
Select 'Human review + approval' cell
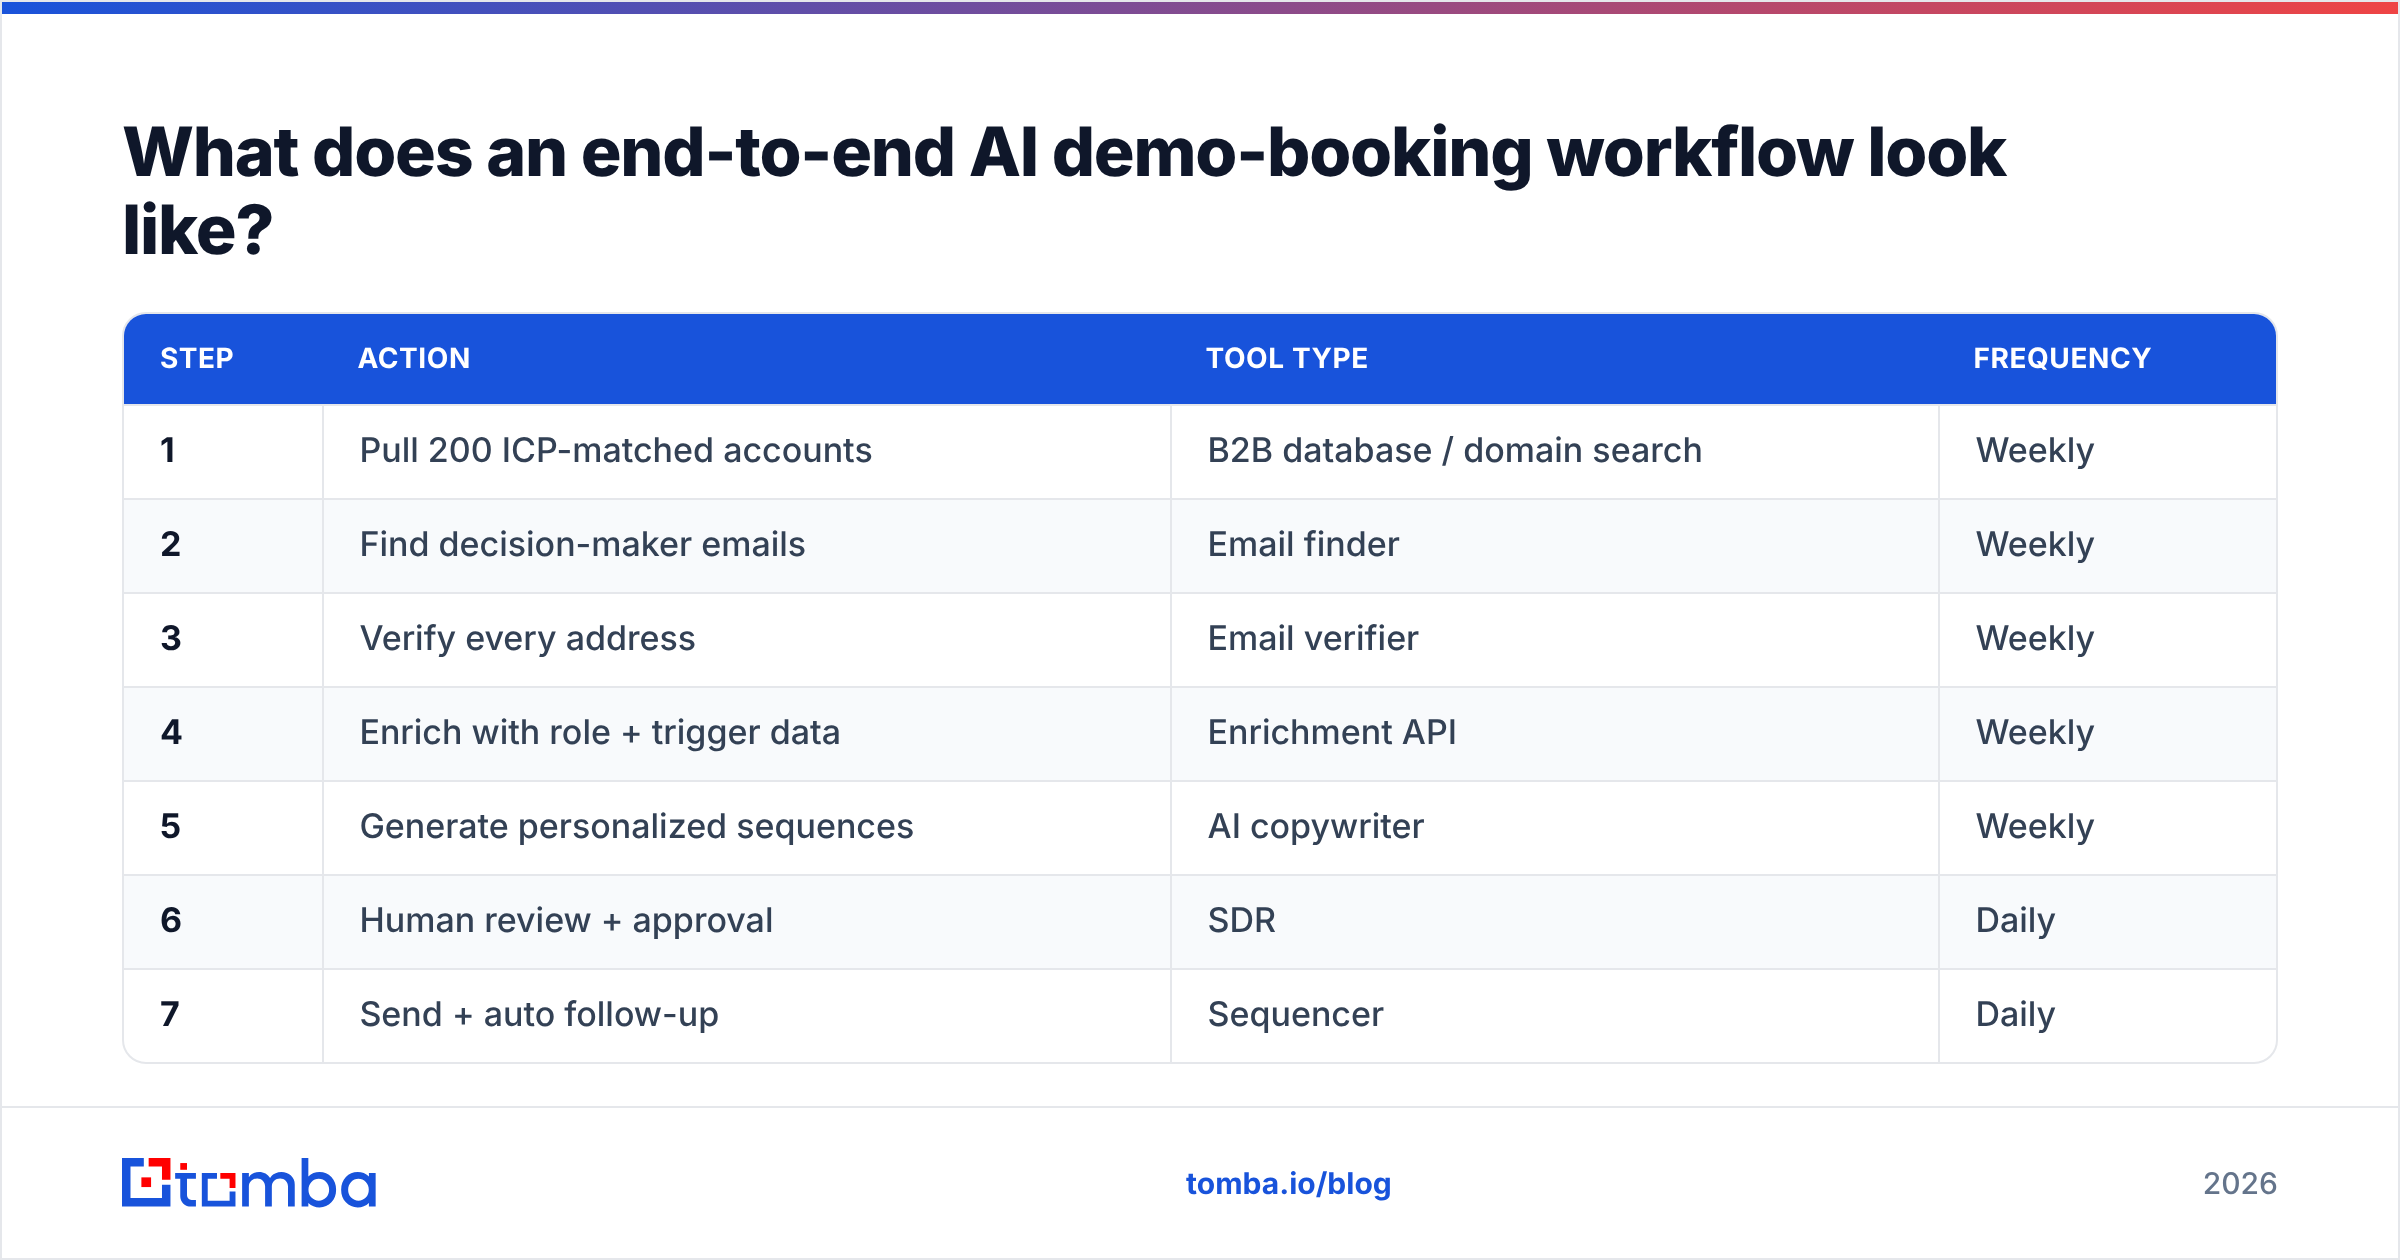click(x=747, y=921)
